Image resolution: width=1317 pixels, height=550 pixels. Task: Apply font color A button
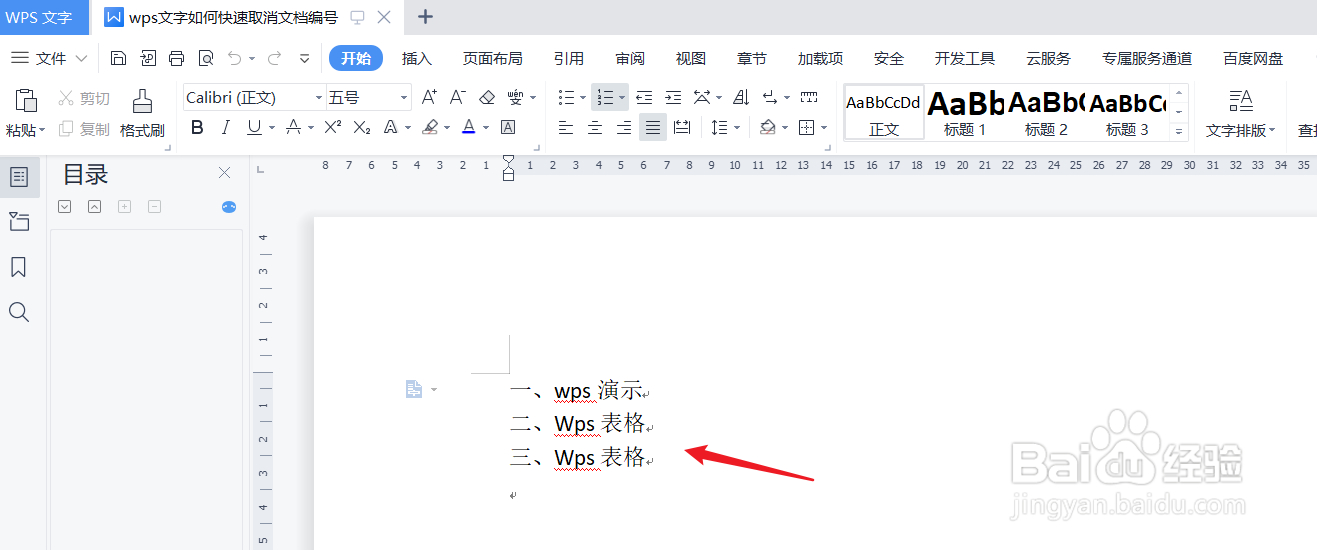click(x=469, y=127)
